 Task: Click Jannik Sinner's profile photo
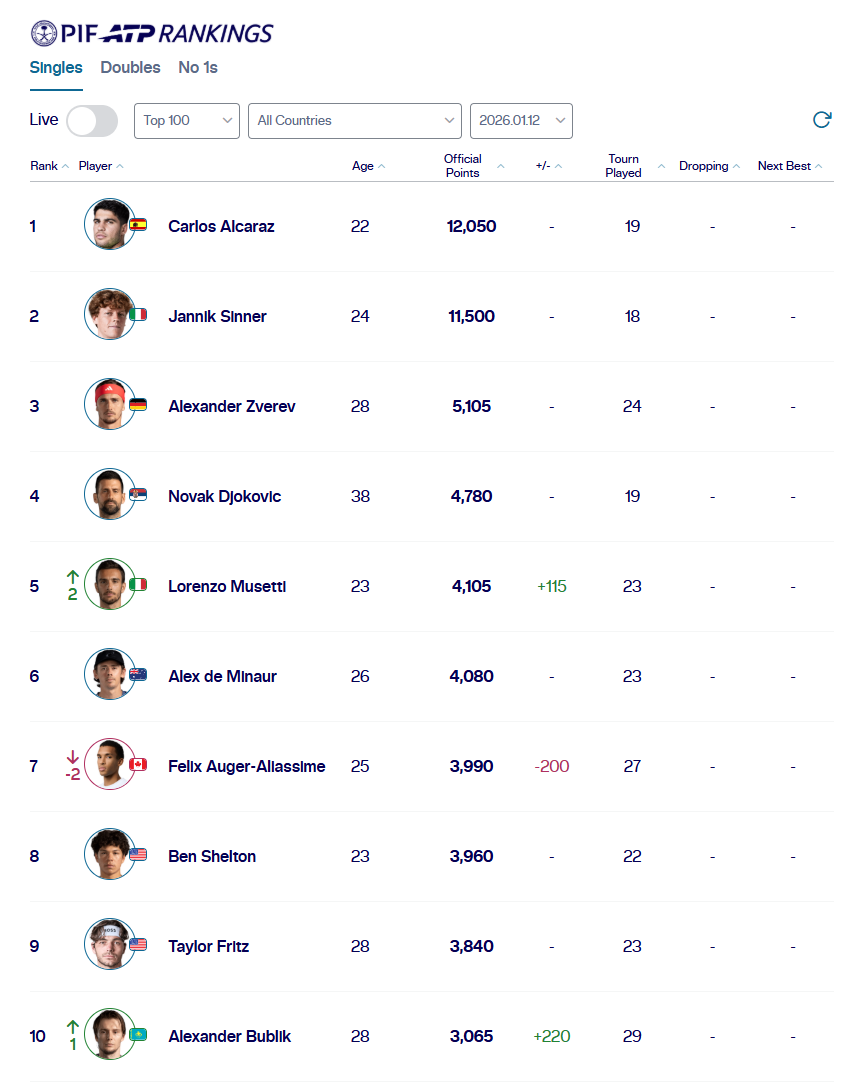[109, 315]
